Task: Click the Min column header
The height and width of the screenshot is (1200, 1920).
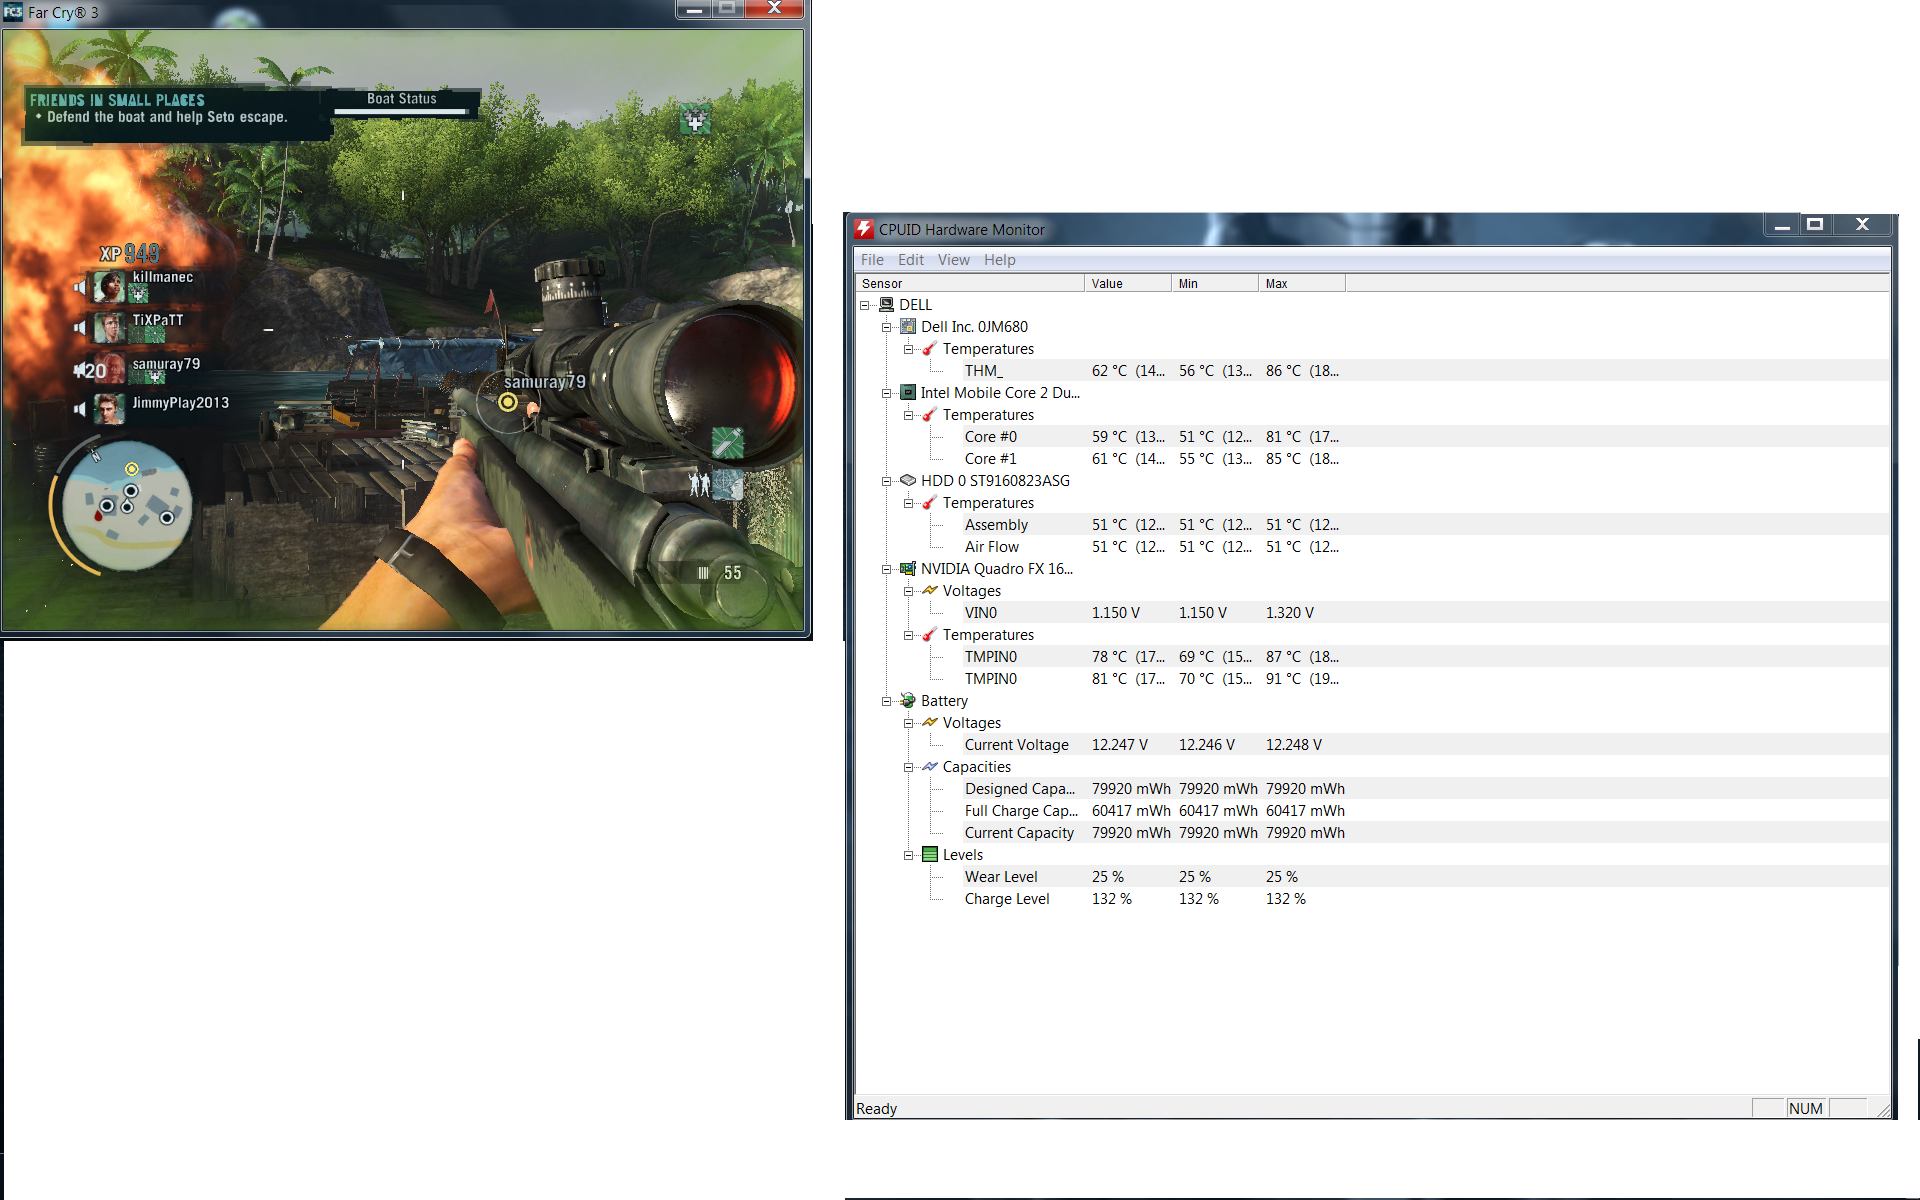Action: (x=1215, y=283)
